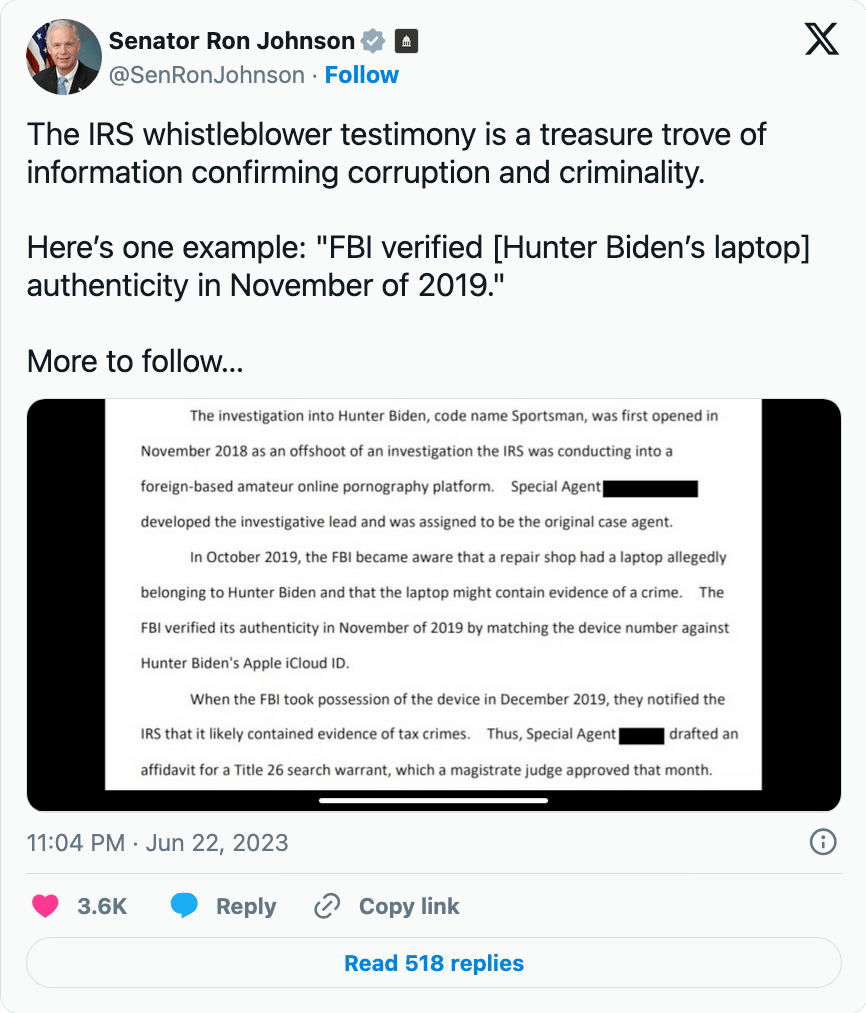Click the "More to follow…" text line

[135, 361]
